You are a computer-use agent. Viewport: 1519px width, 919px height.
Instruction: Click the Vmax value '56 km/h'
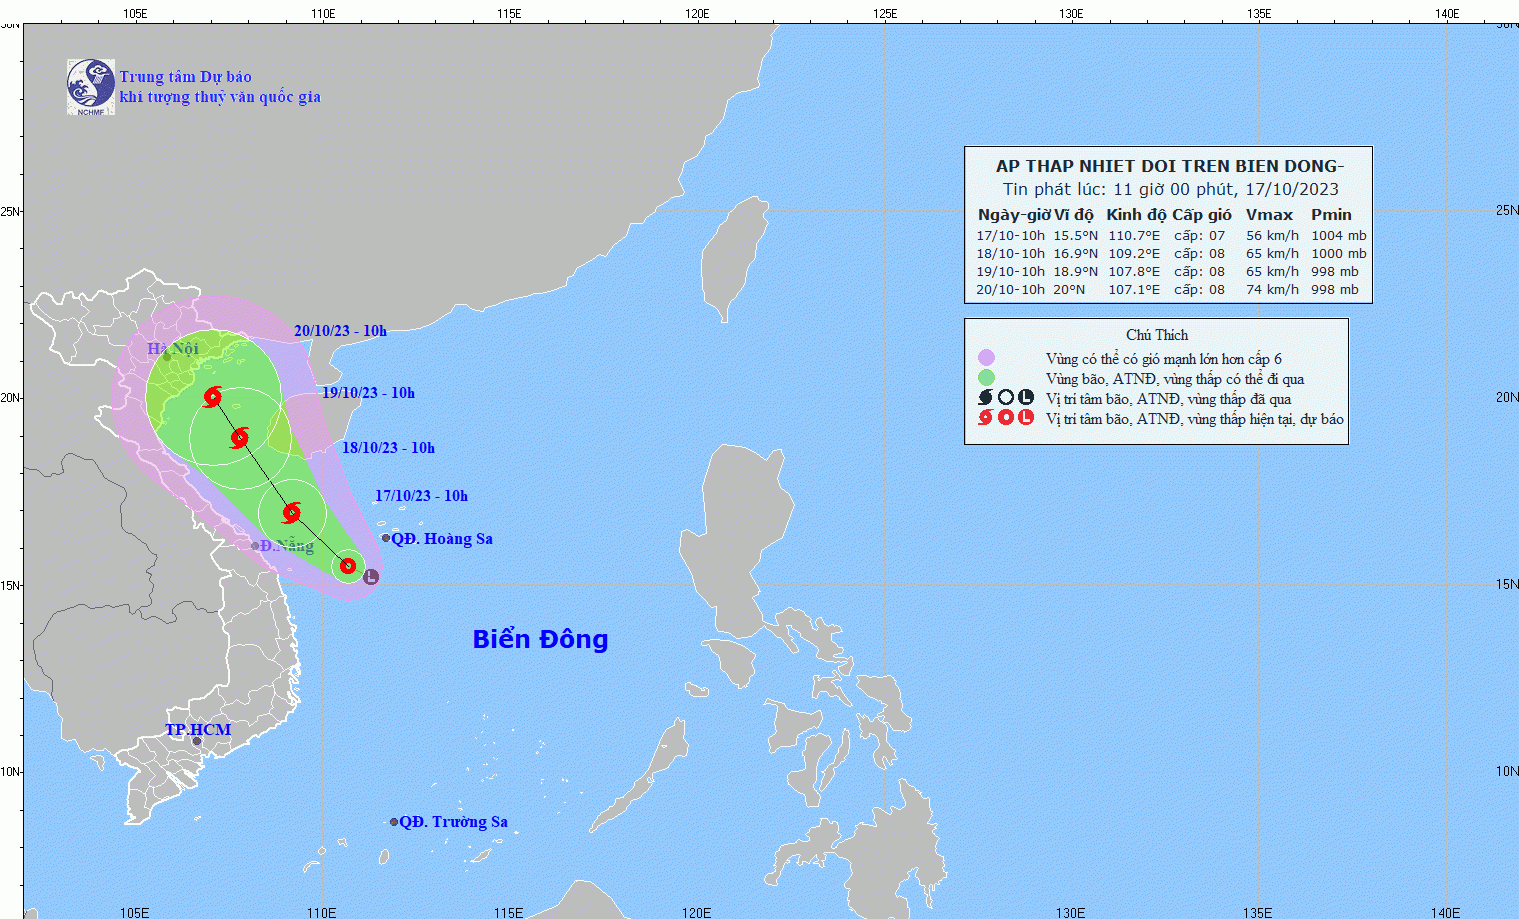click(1272, 236)
